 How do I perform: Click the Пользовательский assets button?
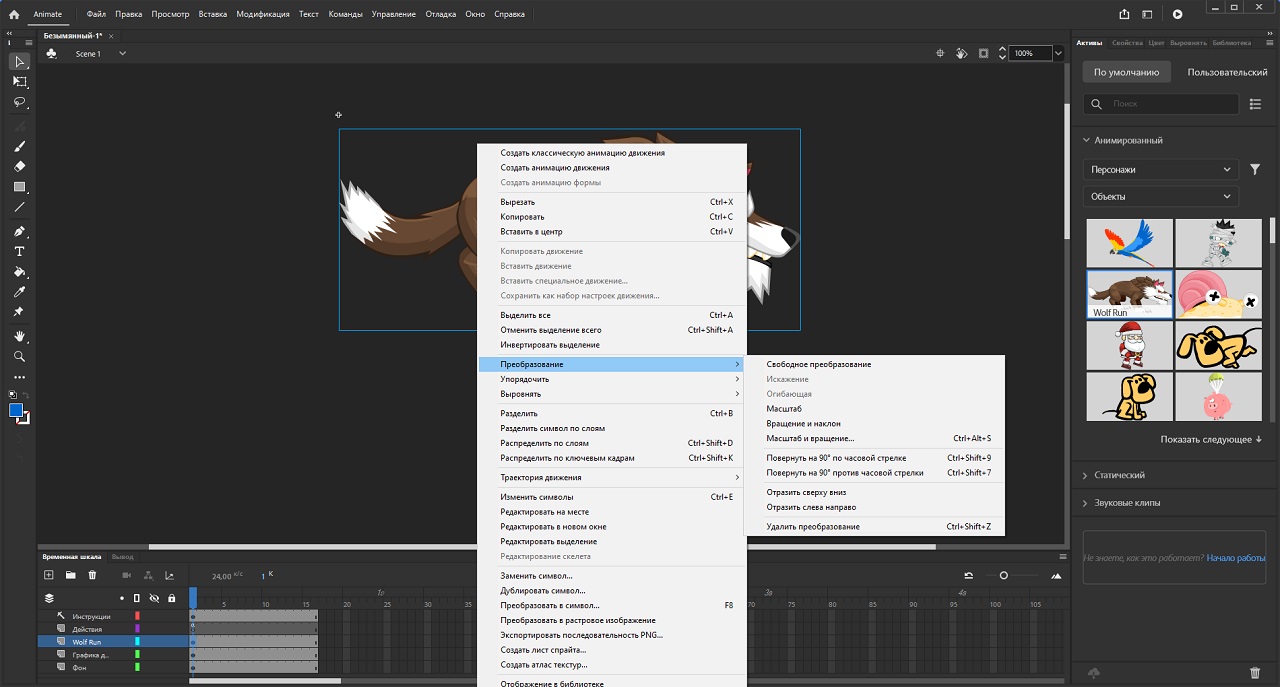coord(1226,72)
